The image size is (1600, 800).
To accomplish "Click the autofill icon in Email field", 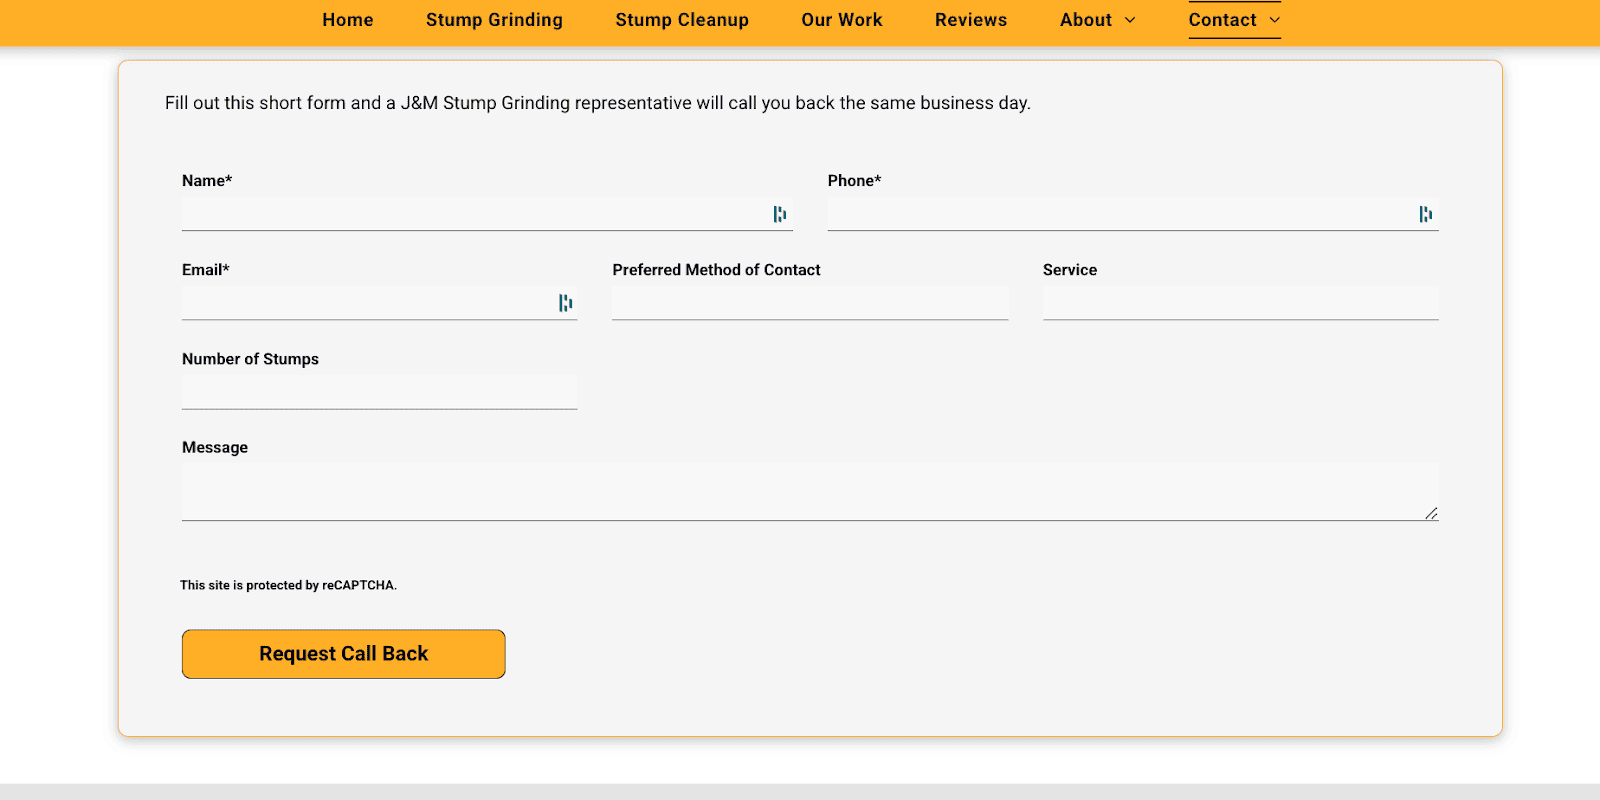I will pos(565,303).
